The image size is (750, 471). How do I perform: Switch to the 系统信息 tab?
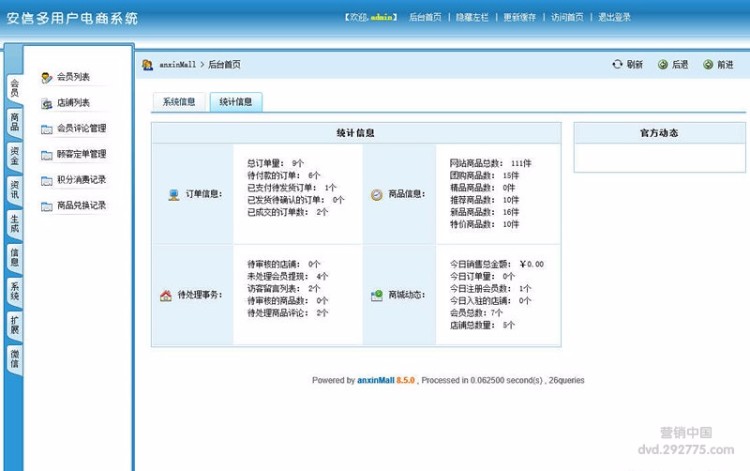(179, 102)
